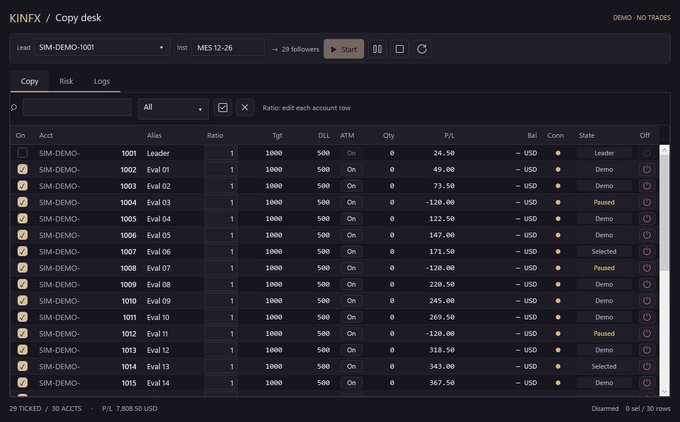Screen dimensions: 680x422
Task: Untick the On checkbox for account 1013
Action: [23, 350]
